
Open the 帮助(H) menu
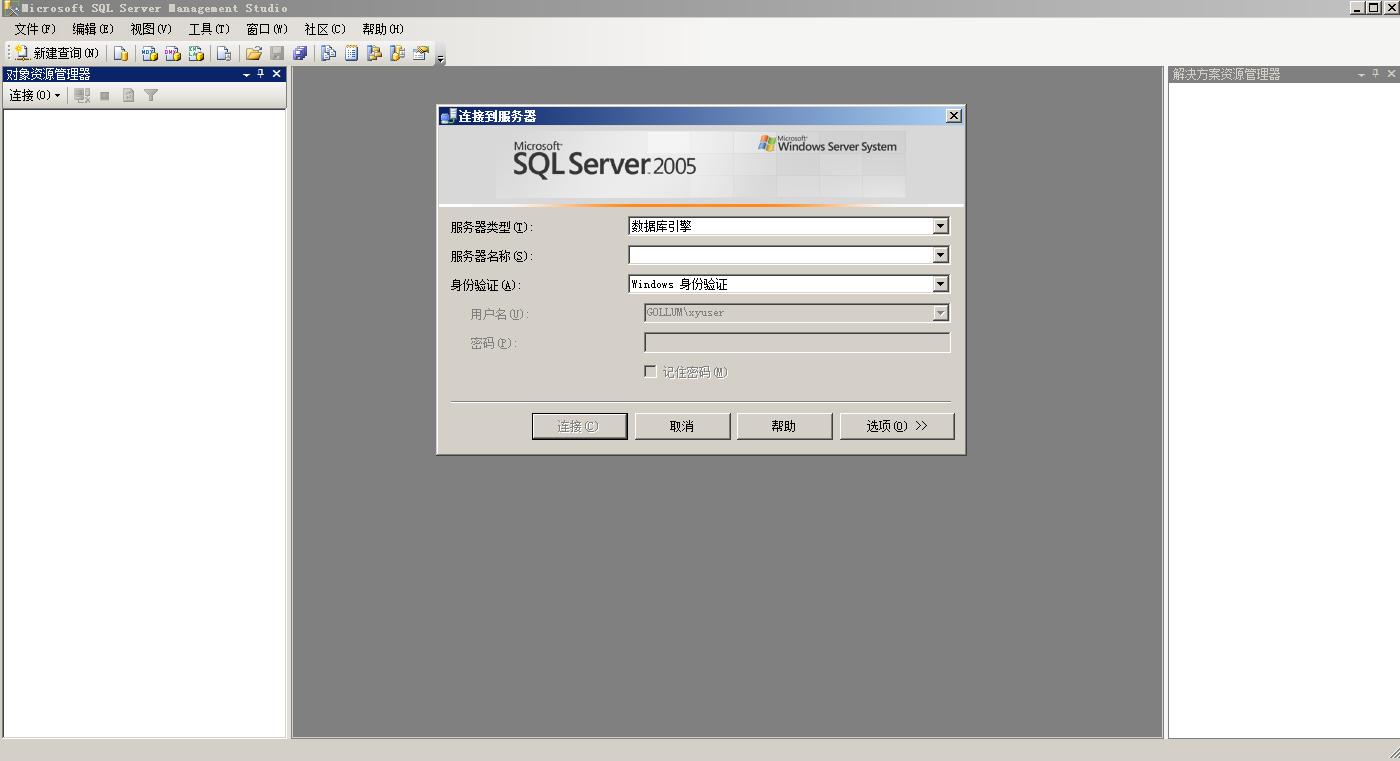click(383, 29)
